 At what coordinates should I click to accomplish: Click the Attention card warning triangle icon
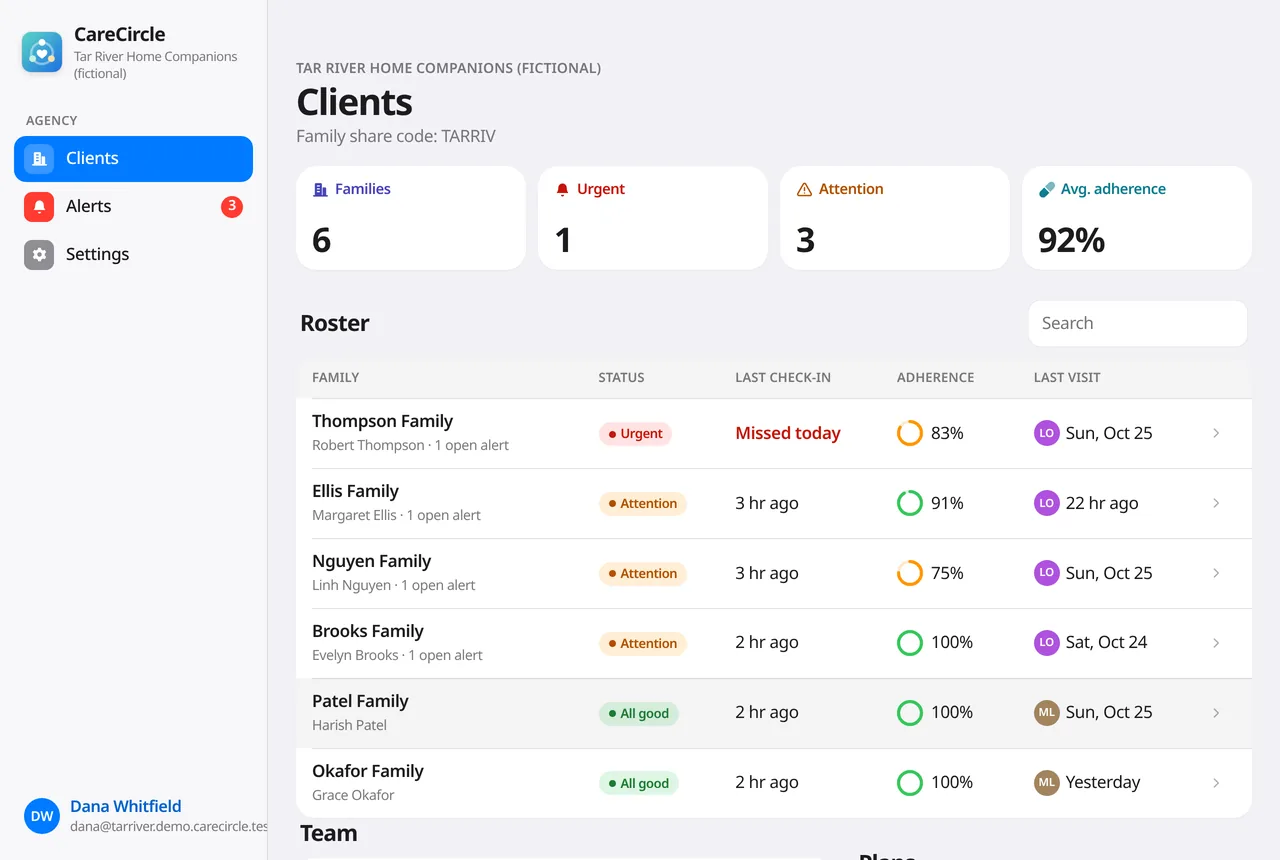pyautogui.click(x=804, y=189)
